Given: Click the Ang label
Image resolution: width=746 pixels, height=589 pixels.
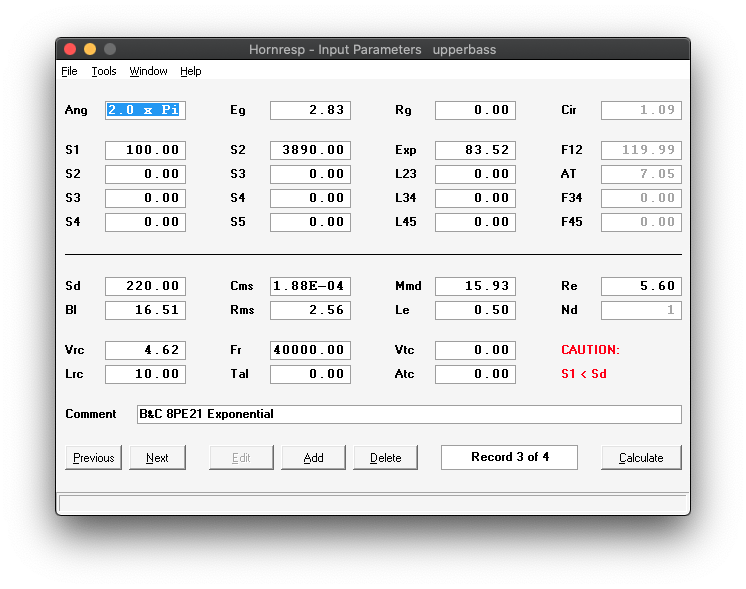Looking at the screenshot, I should tap(76, 110).
